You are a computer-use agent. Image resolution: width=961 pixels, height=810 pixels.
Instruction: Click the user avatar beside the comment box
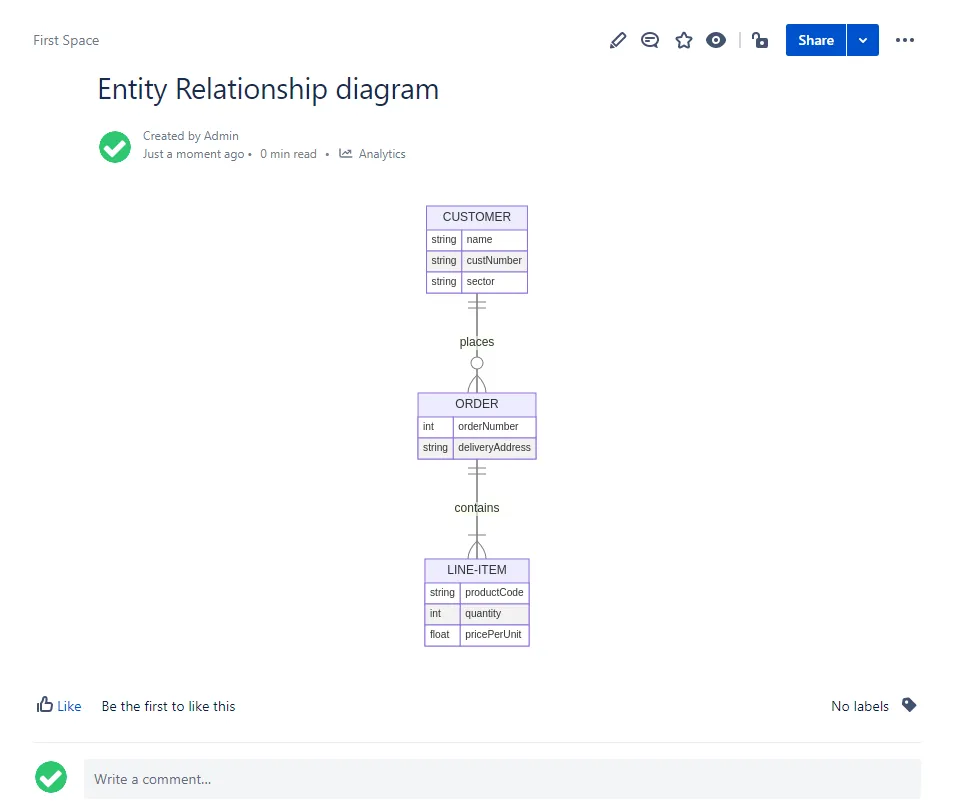click(x=51, y=777)
